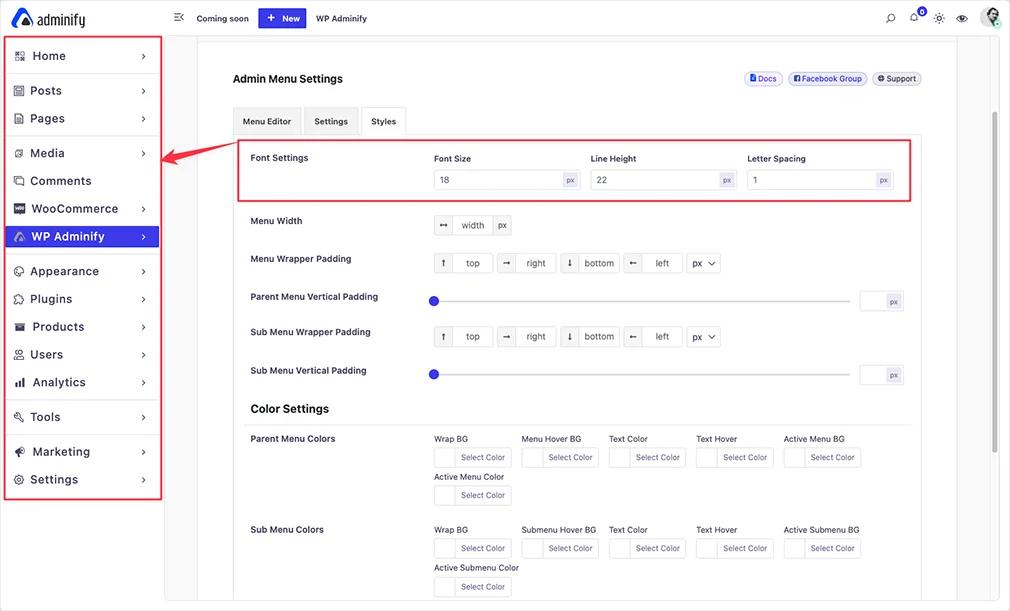Expand the Media submenu chevron
Viewport: 1010px width, 611px height.
pyautogui.click(x=144, y=153)
